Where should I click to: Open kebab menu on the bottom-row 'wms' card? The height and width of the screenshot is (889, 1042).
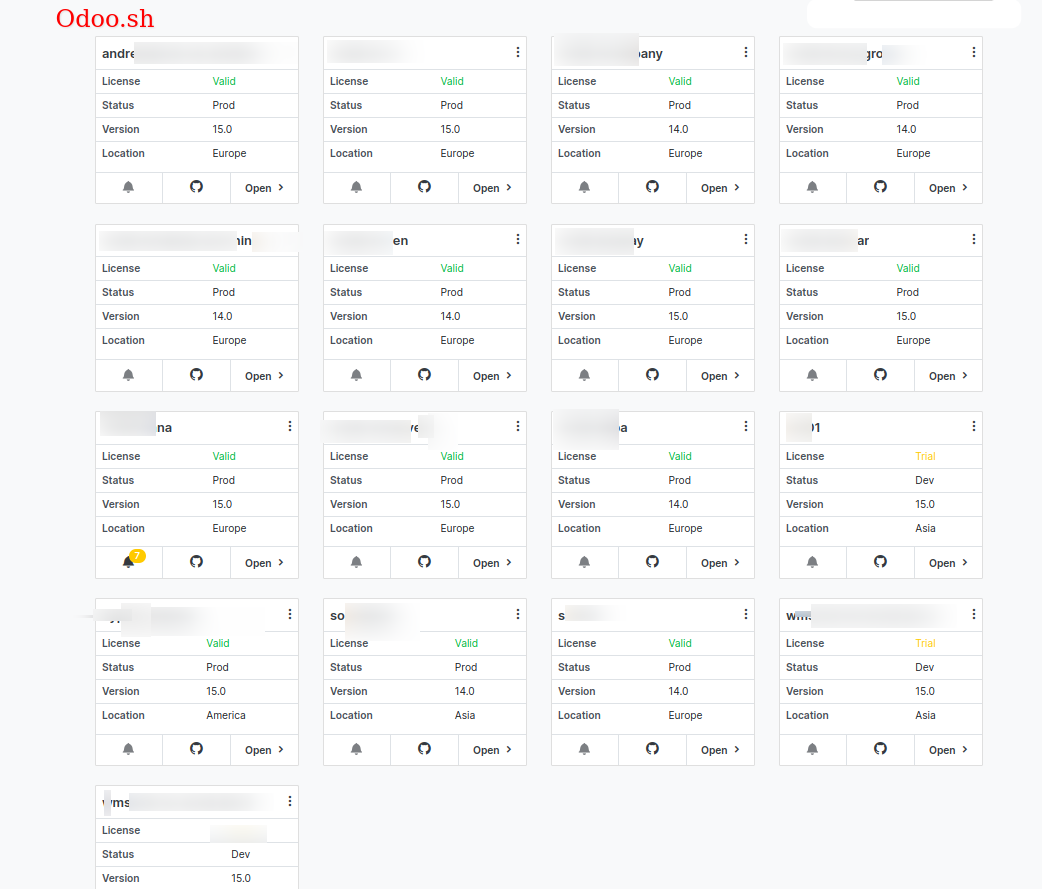290,801
